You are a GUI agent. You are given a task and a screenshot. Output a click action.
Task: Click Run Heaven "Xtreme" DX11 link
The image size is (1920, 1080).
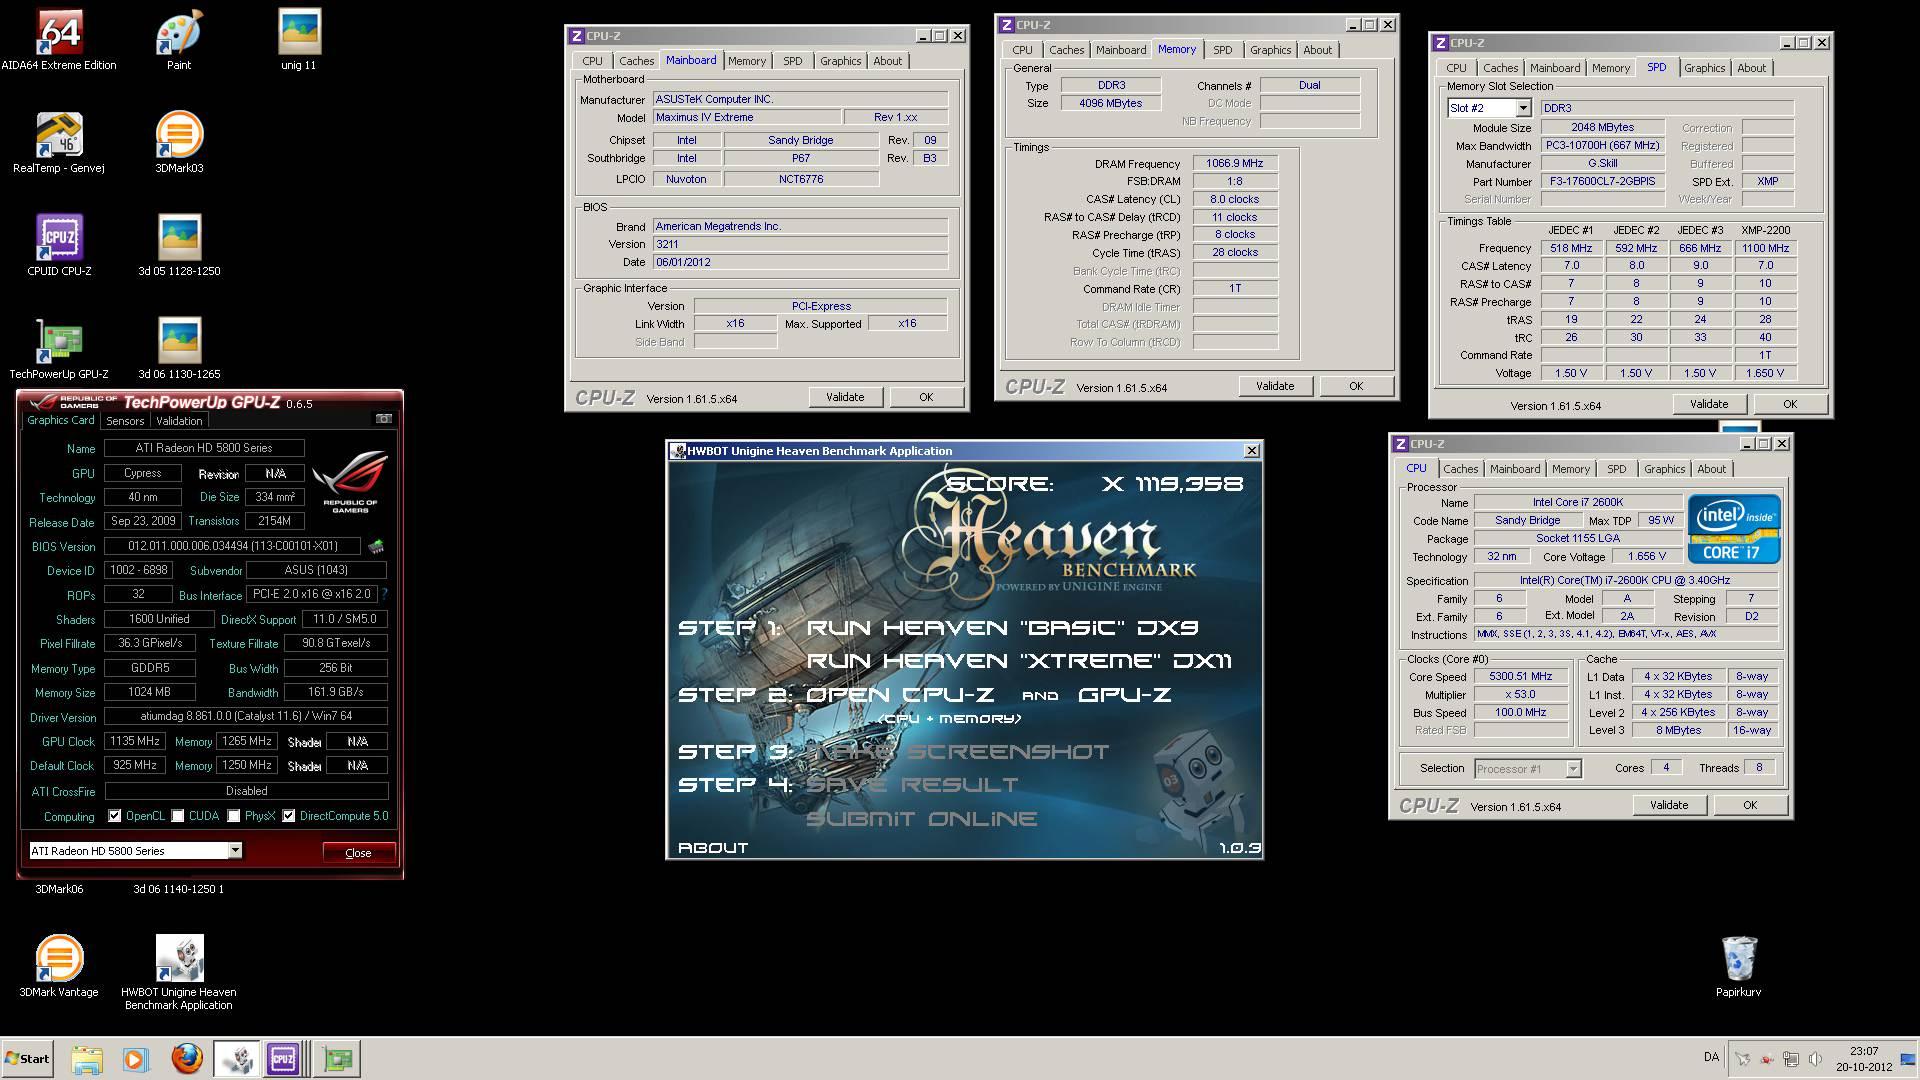(1019, 661)
